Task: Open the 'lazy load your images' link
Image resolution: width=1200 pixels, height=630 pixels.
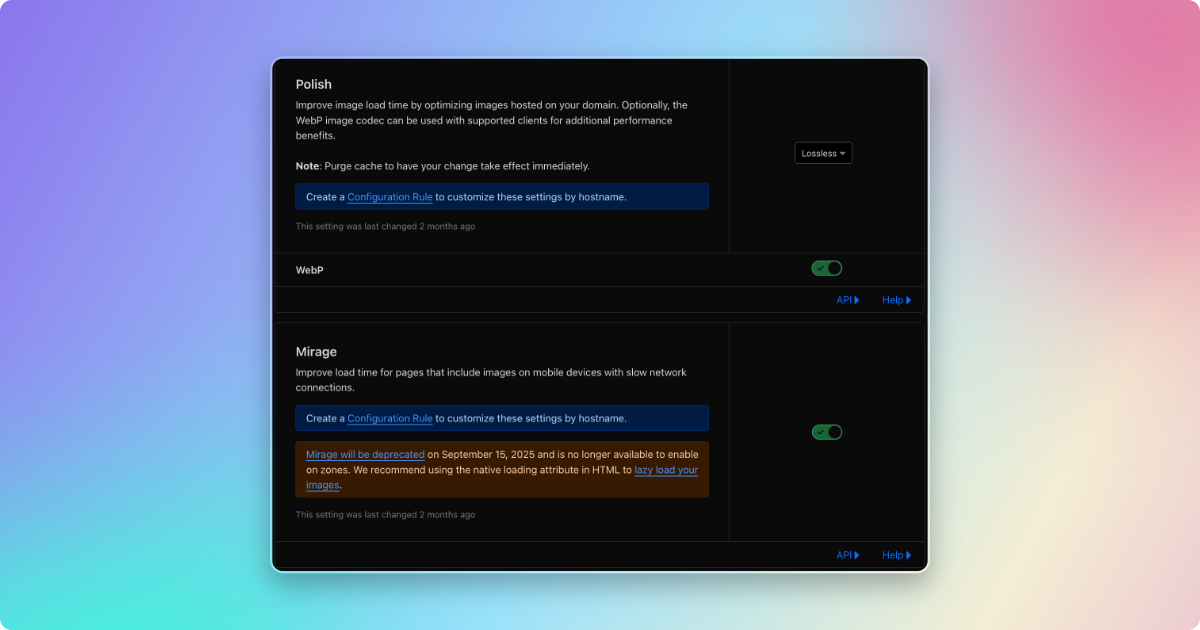Action: tap(666, 470)
